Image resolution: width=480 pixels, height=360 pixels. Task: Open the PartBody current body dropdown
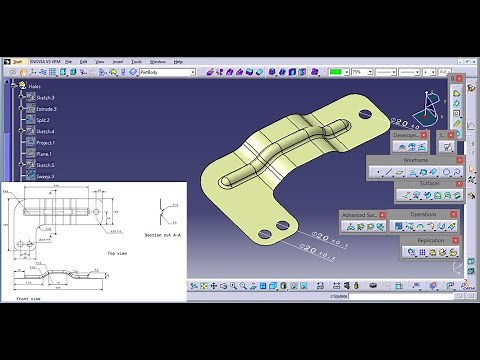coord(193,72)
